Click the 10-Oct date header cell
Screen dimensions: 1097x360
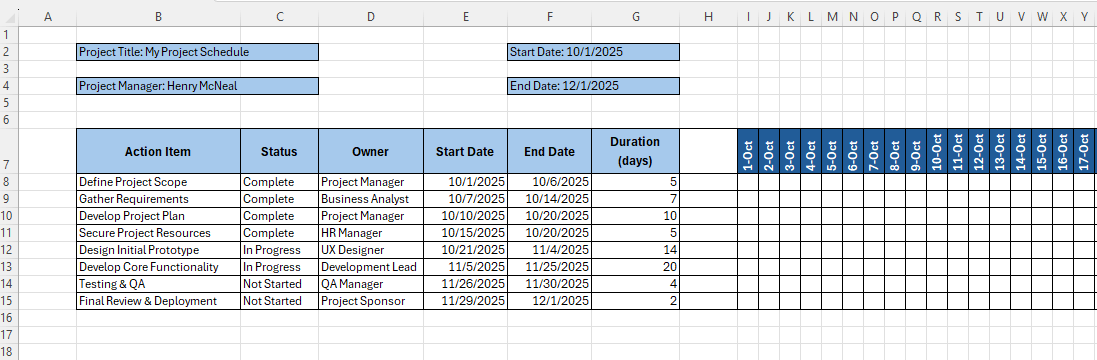click(x=937, y=151)
